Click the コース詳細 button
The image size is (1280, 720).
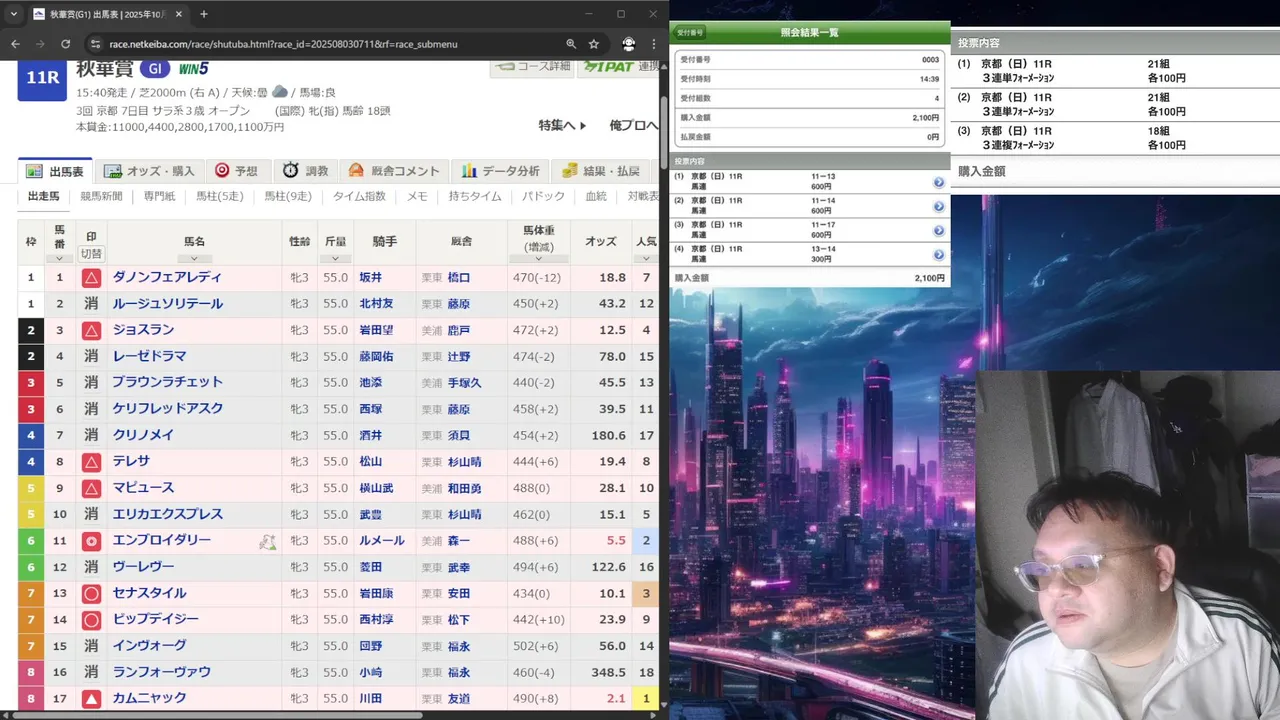click(532, 67)
